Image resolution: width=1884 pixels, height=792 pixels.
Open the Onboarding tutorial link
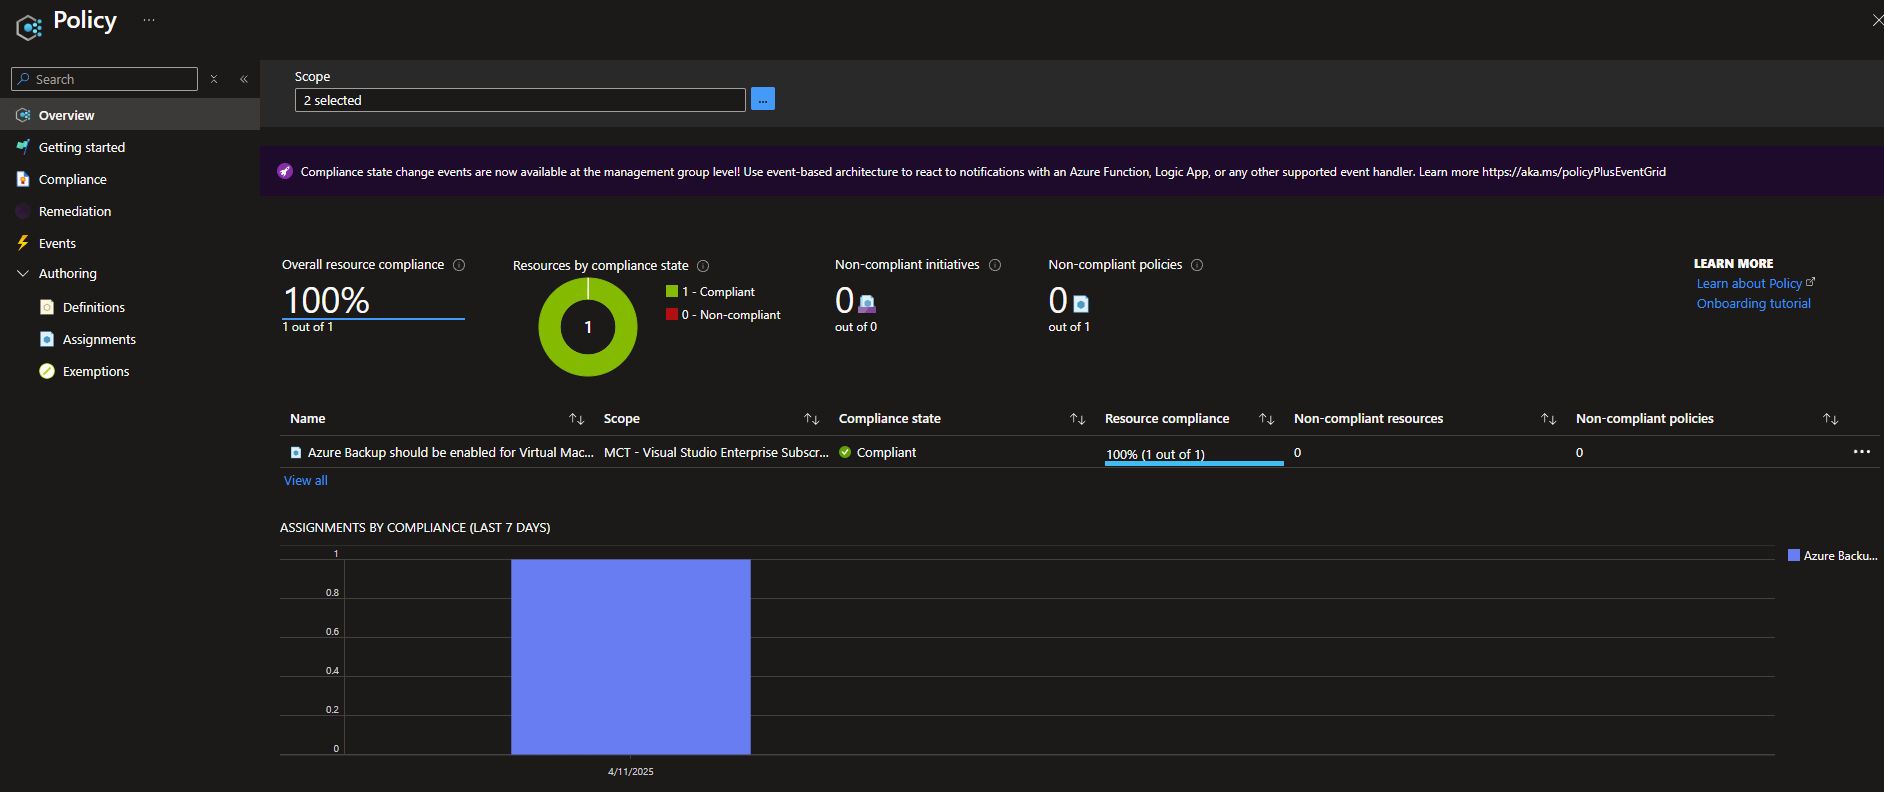(x=1753, y=303)
